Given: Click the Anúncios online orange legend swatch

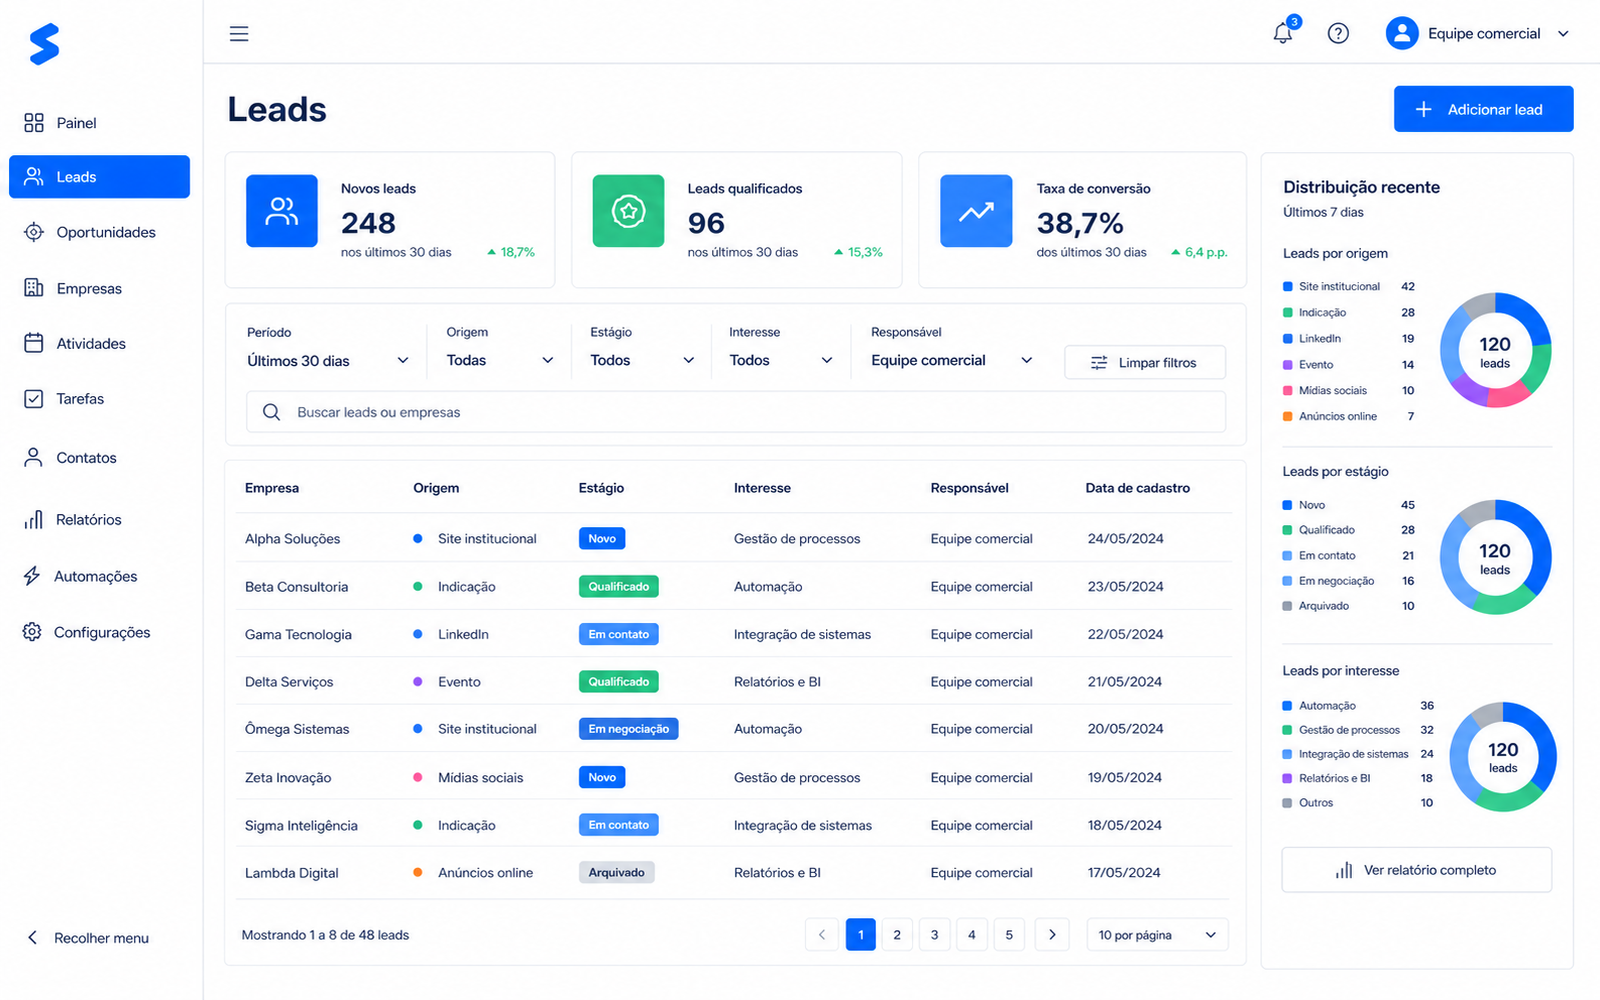Looking at the screenshot, I should (1288, 417).
